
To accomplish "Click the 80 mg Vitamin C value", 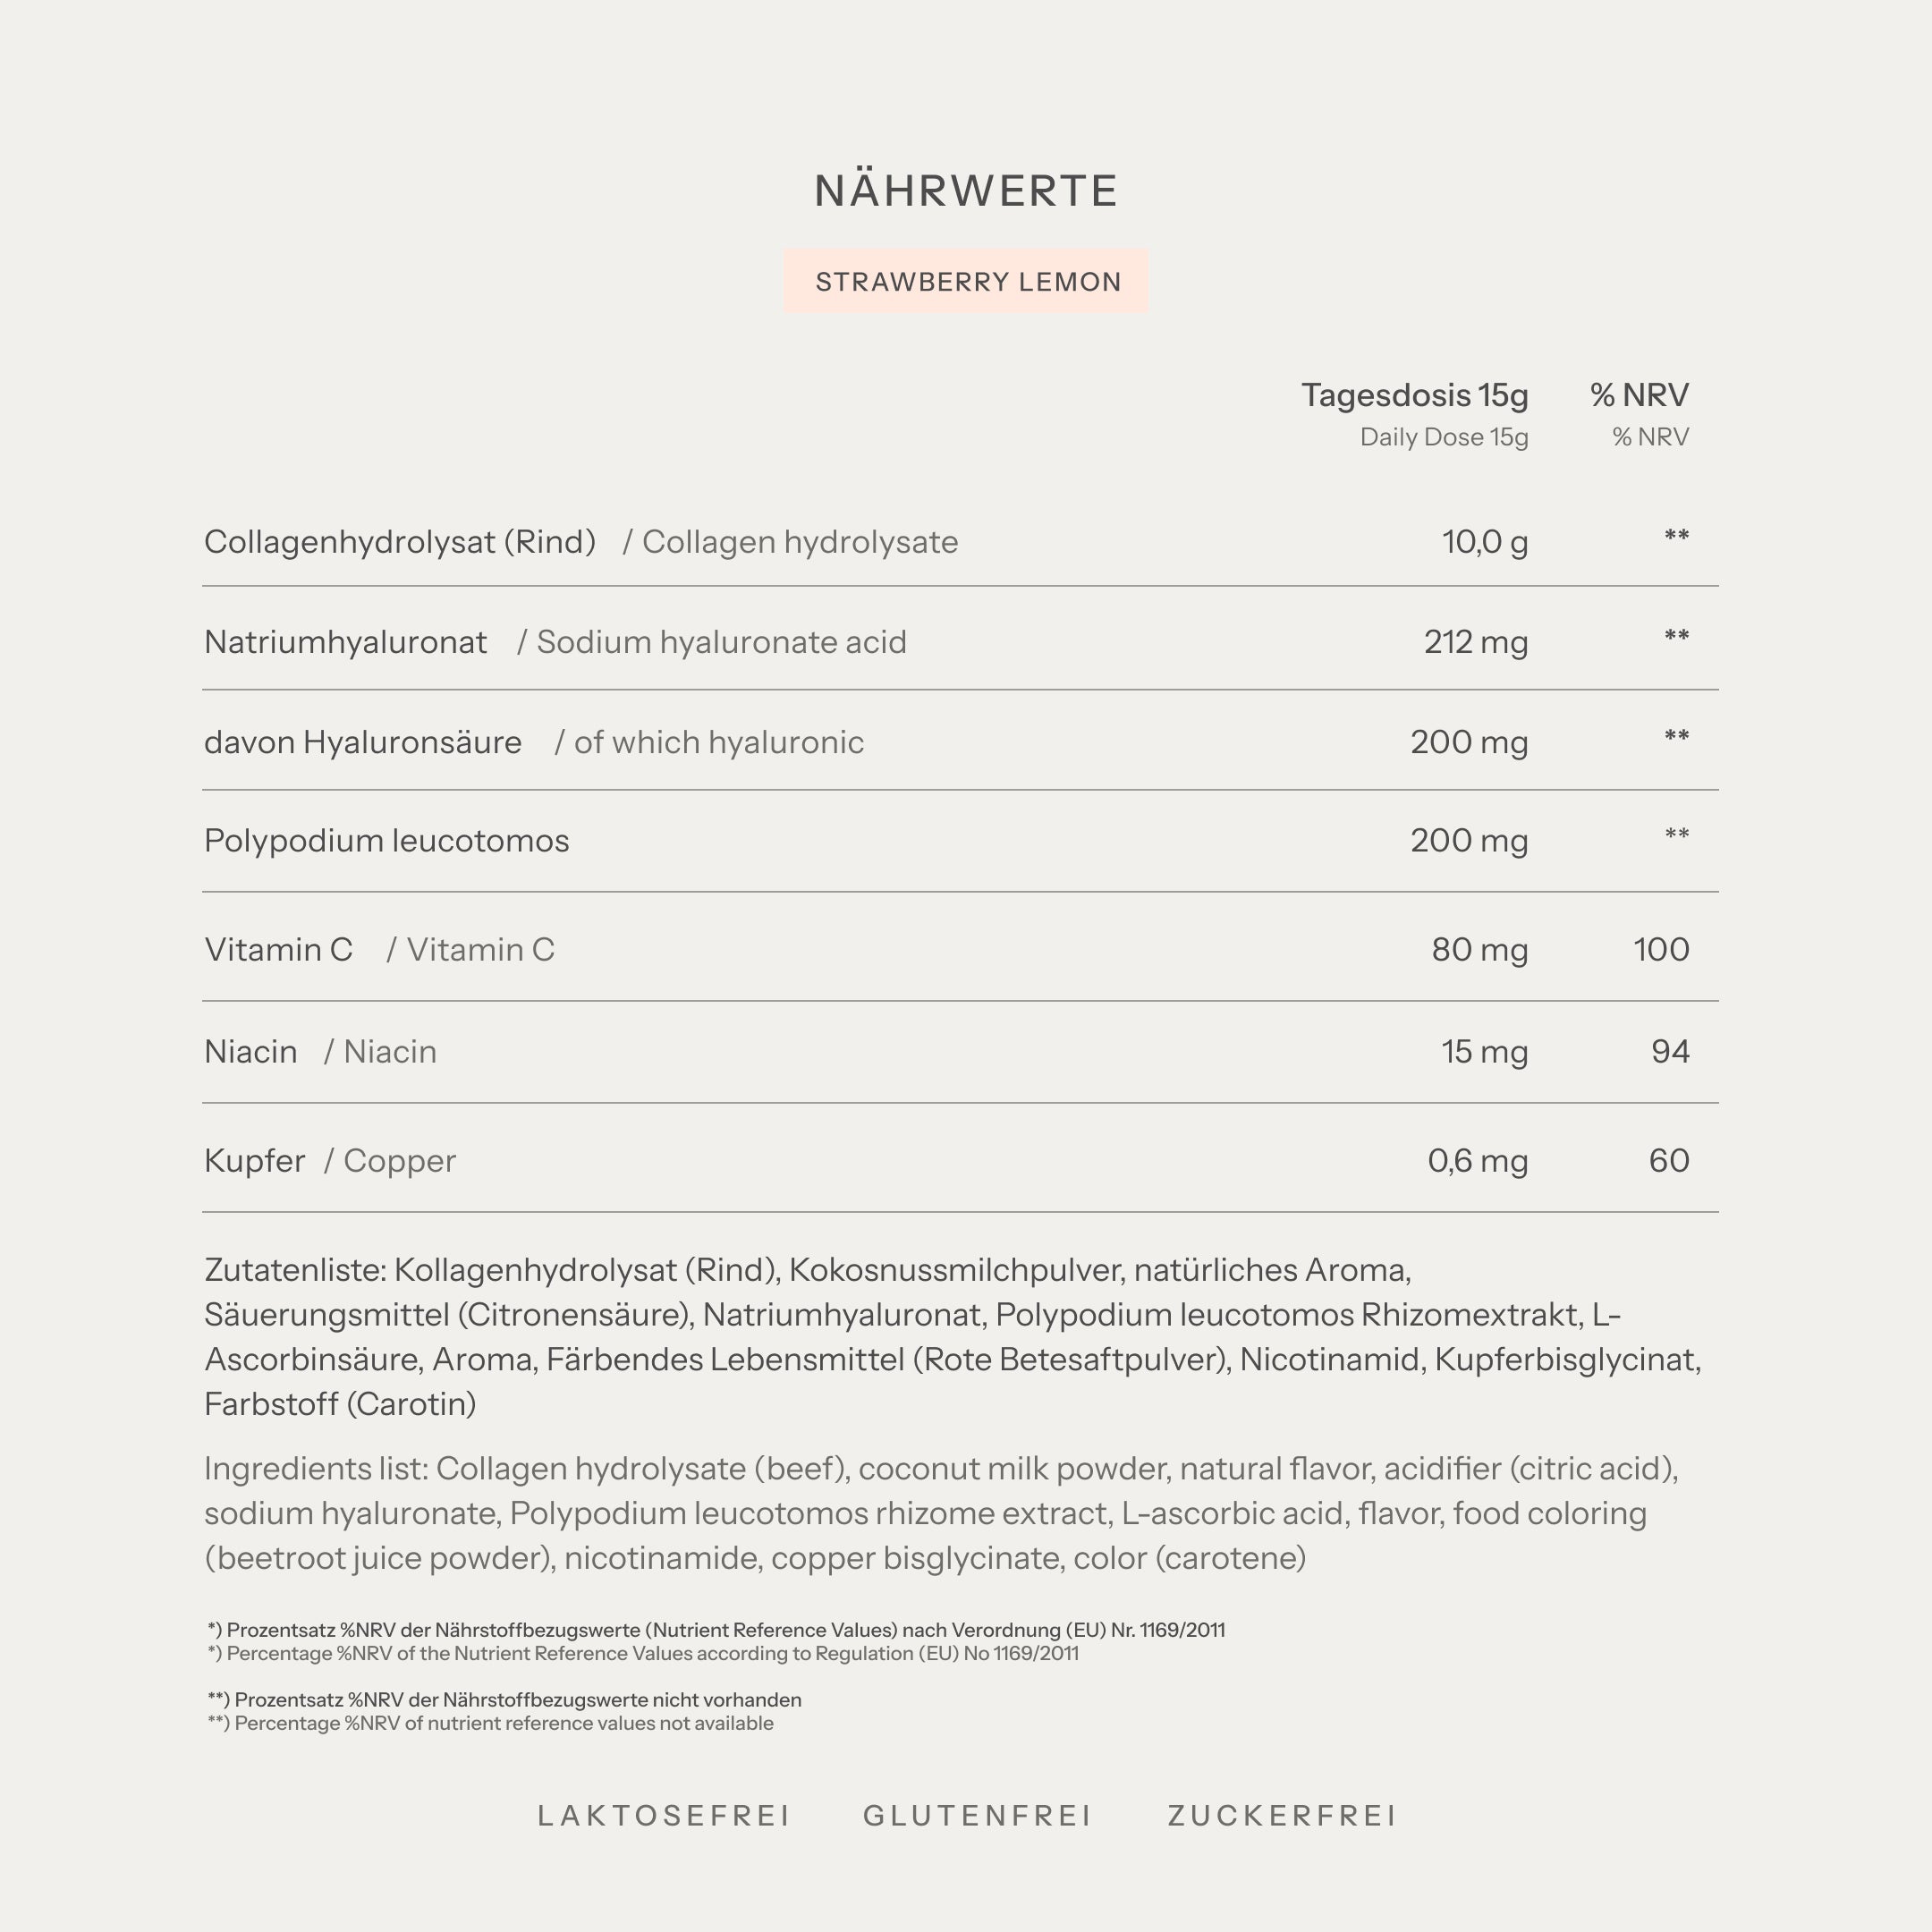I will point(1479,949).
